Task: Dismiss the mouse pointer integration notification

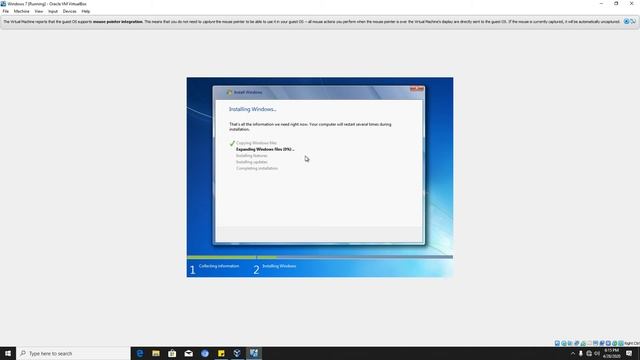Action: 626,22
